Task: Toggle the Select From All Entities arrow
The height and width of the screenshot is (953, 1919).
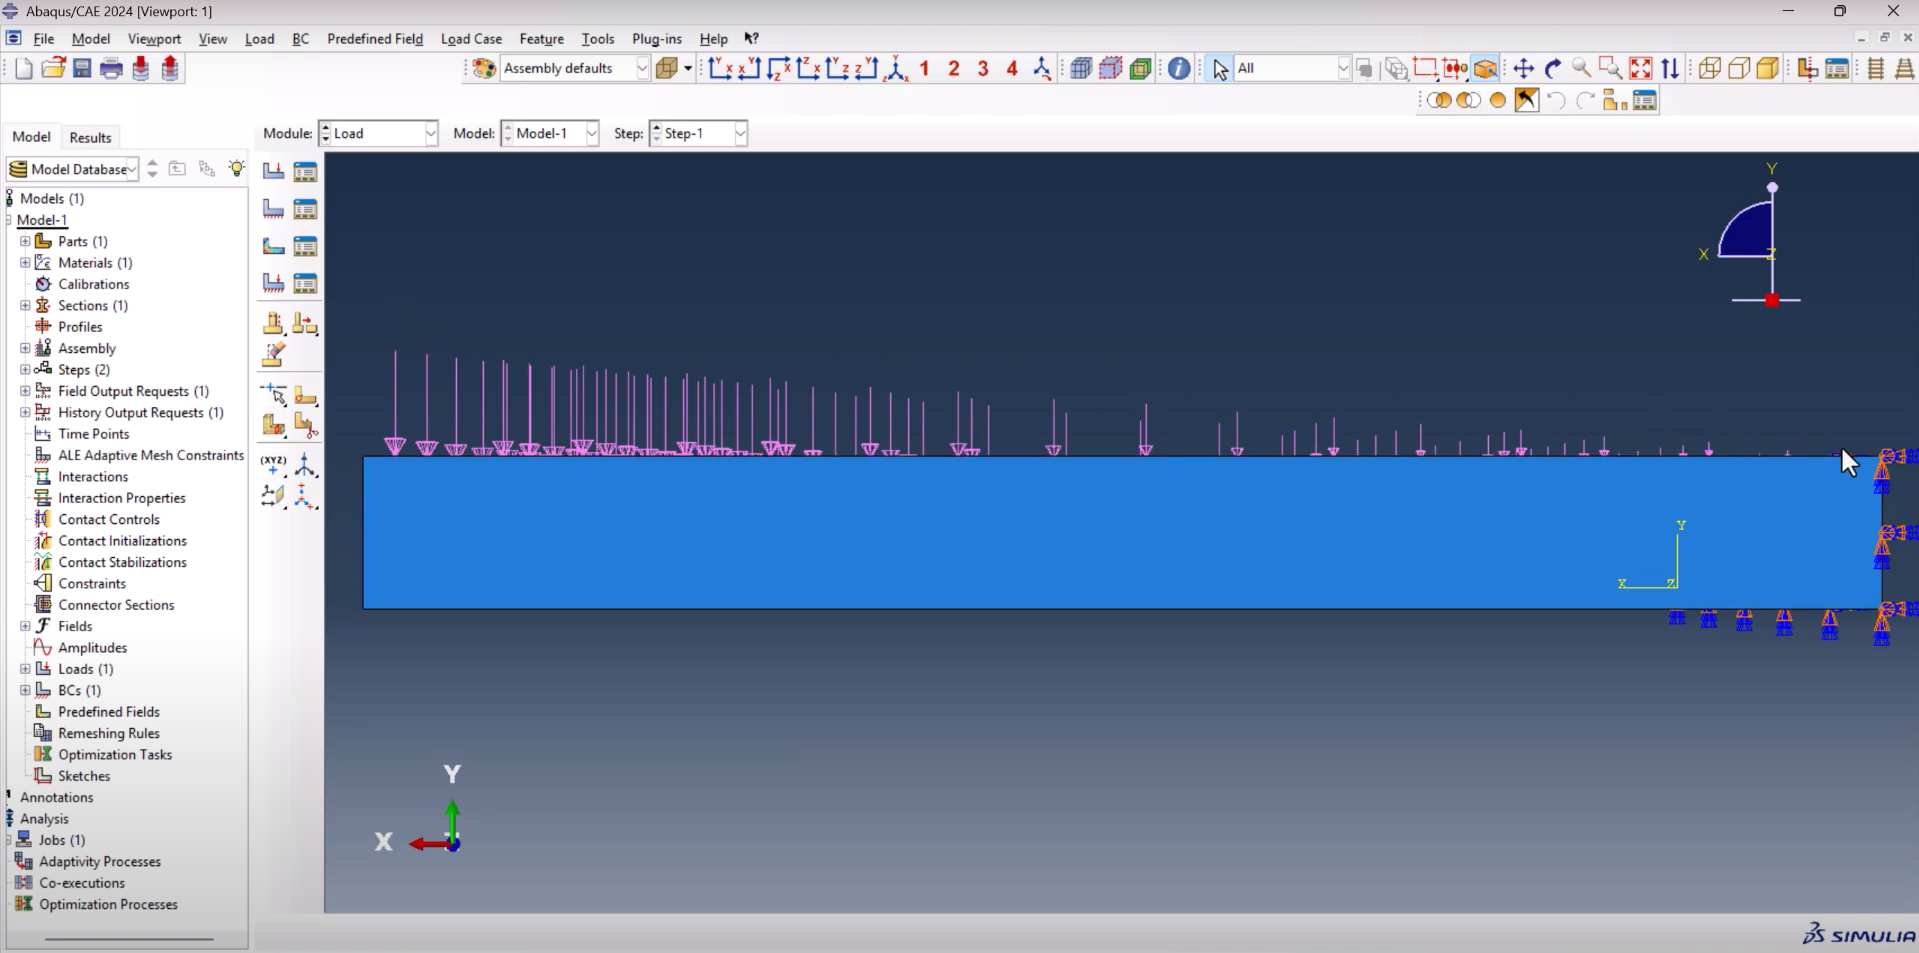Action: coord(1219,68)
